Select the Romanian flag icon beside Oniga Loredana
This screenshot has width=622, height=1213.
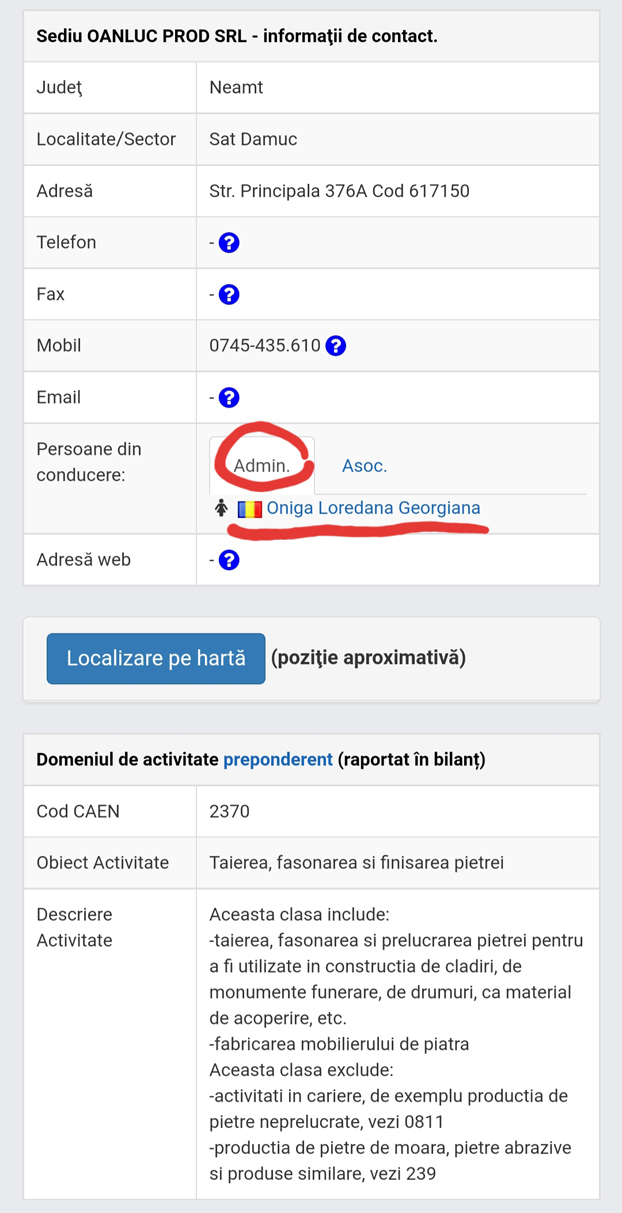pos(249,508)
